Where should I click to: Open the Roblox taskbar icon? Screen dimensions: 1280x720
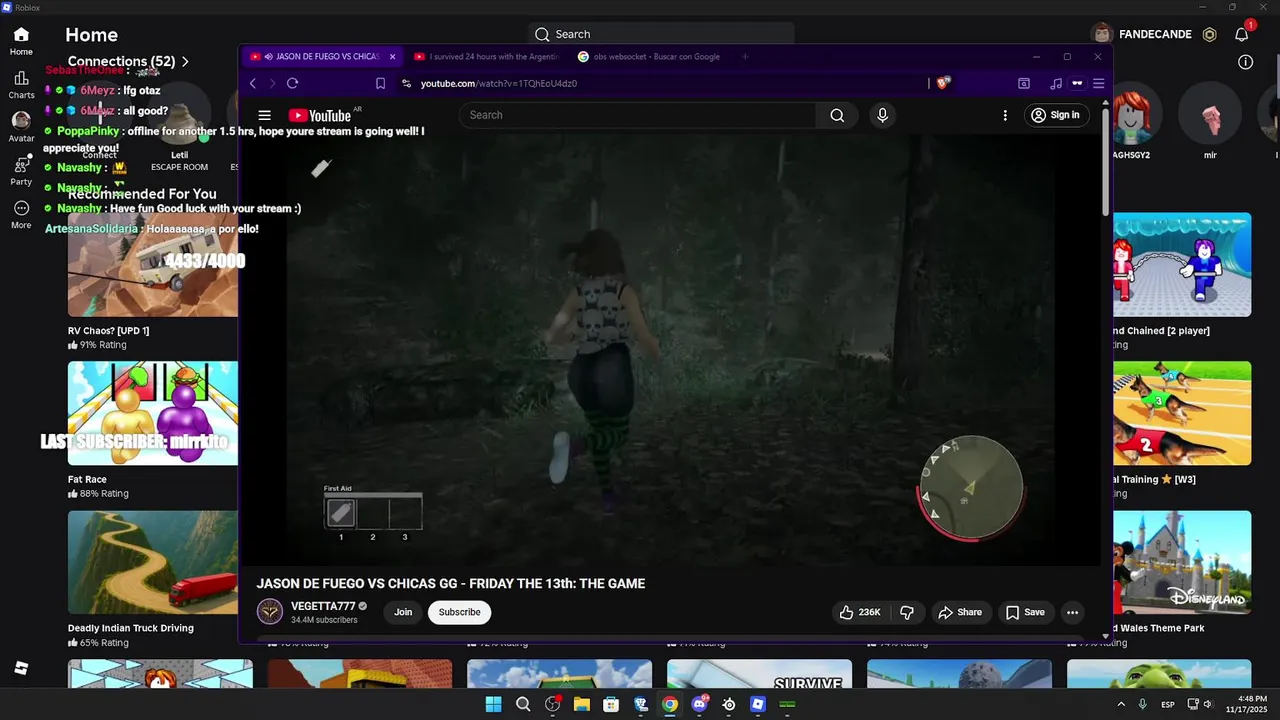tap(758, 704)
